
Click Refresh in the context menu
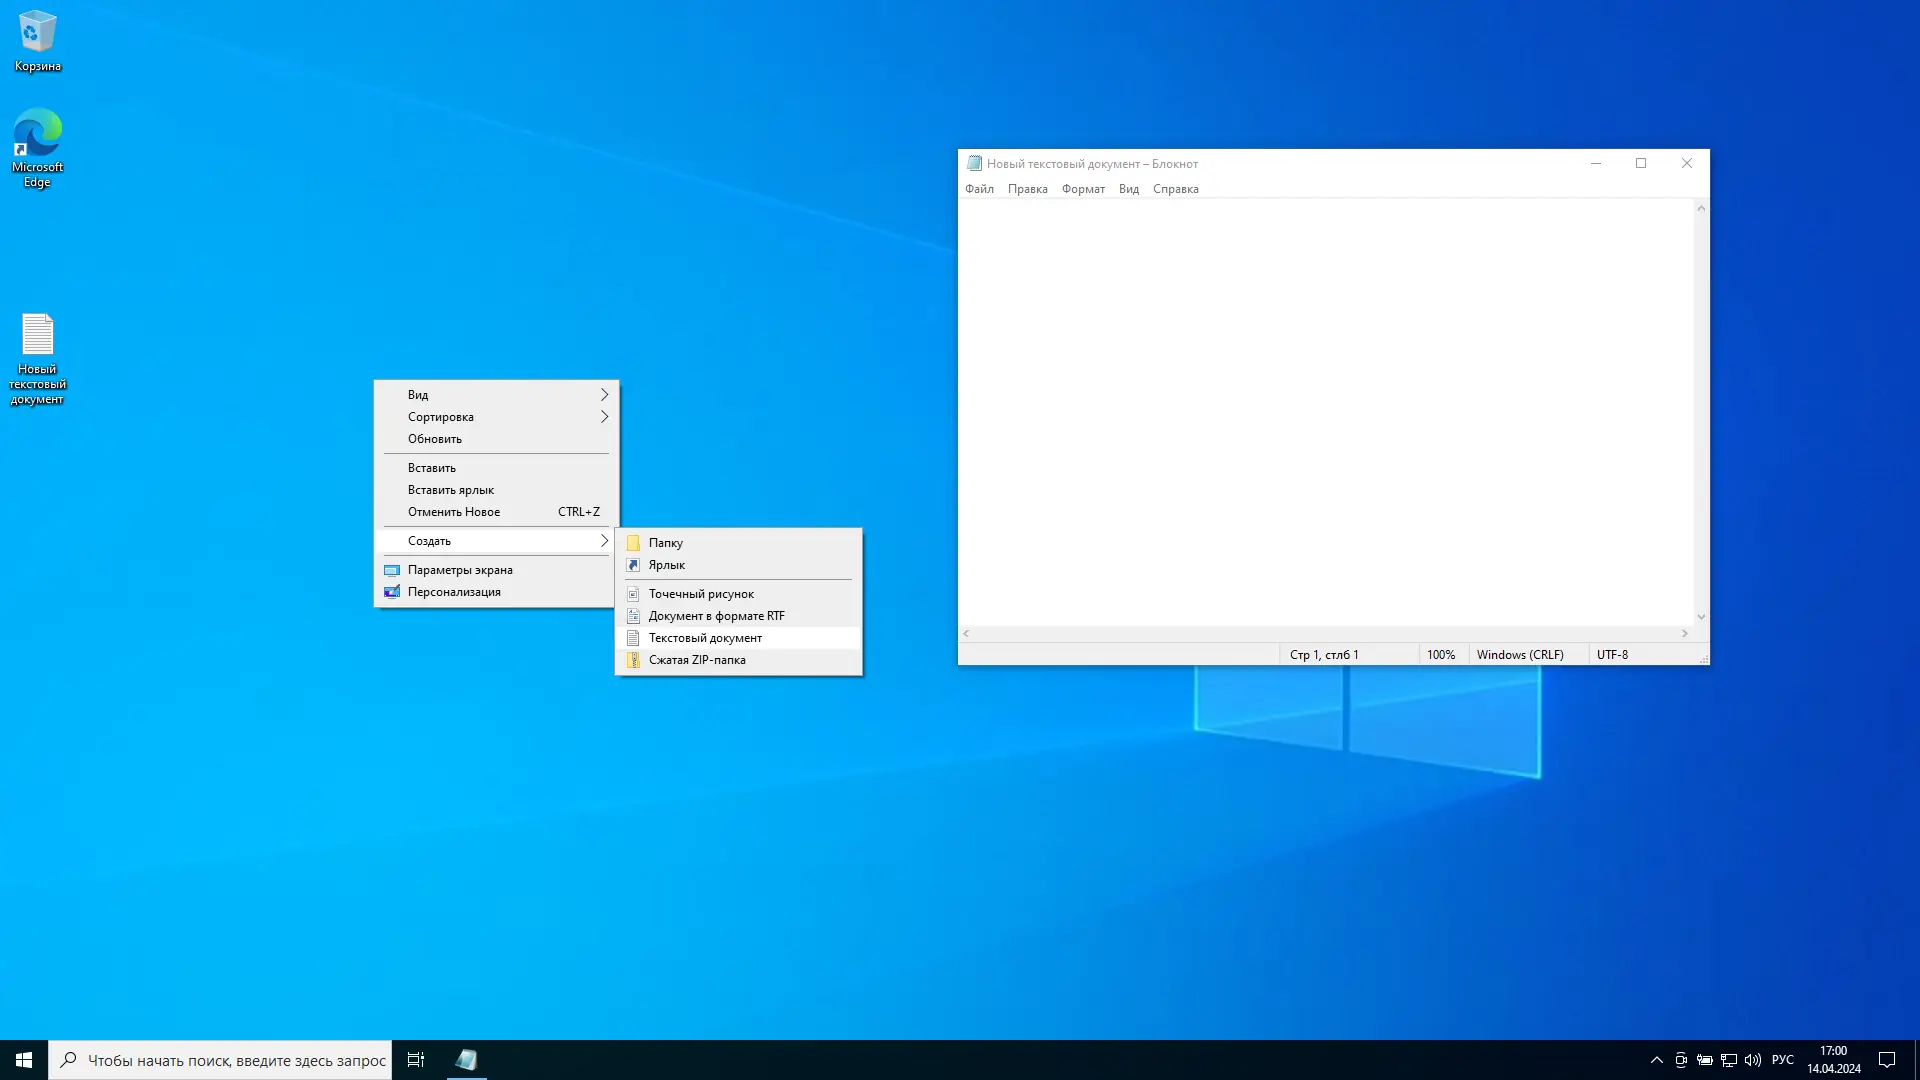pyautogui.click(x=435, y=439)
